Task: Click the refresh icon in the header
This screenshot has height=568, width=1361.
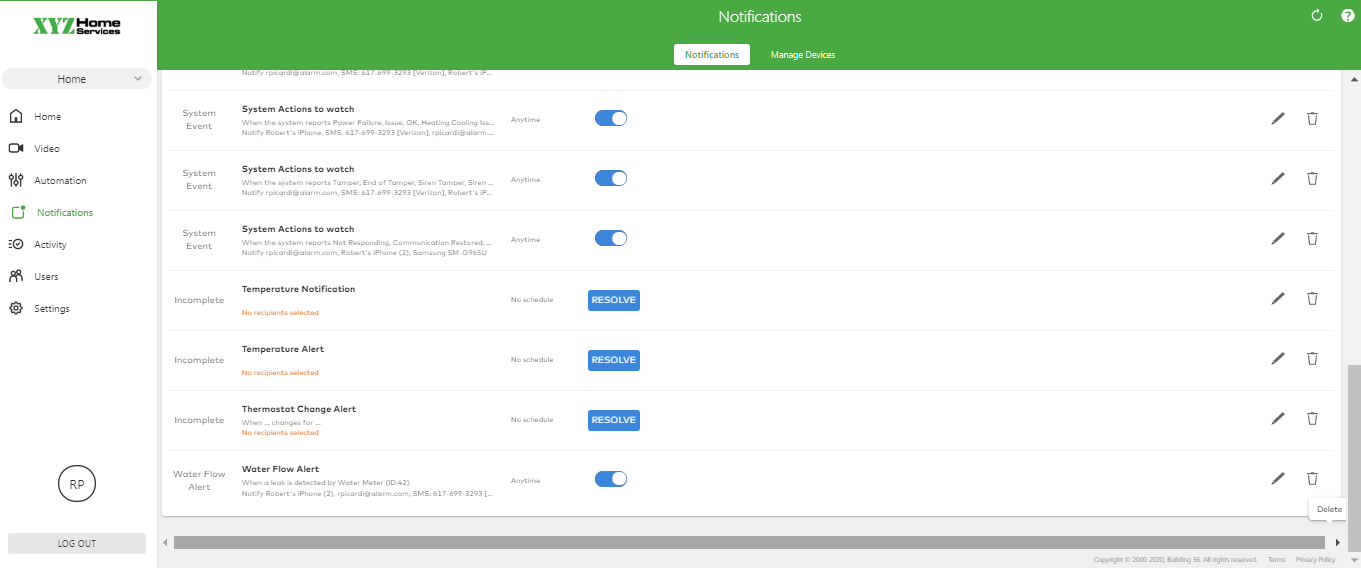Action: point(1317,16)
